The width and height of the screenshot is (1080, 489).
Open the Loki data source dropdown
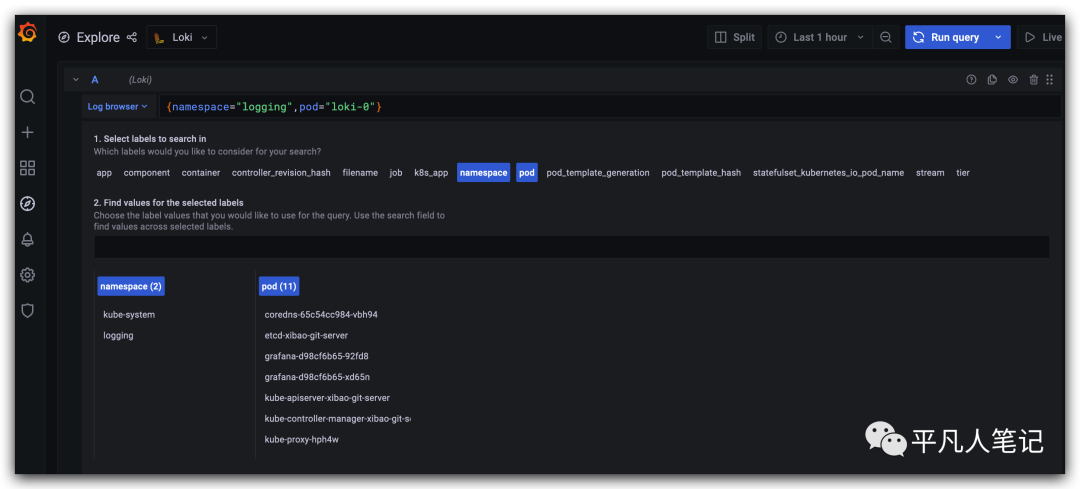pyautogui.click(x=182, y=37)
